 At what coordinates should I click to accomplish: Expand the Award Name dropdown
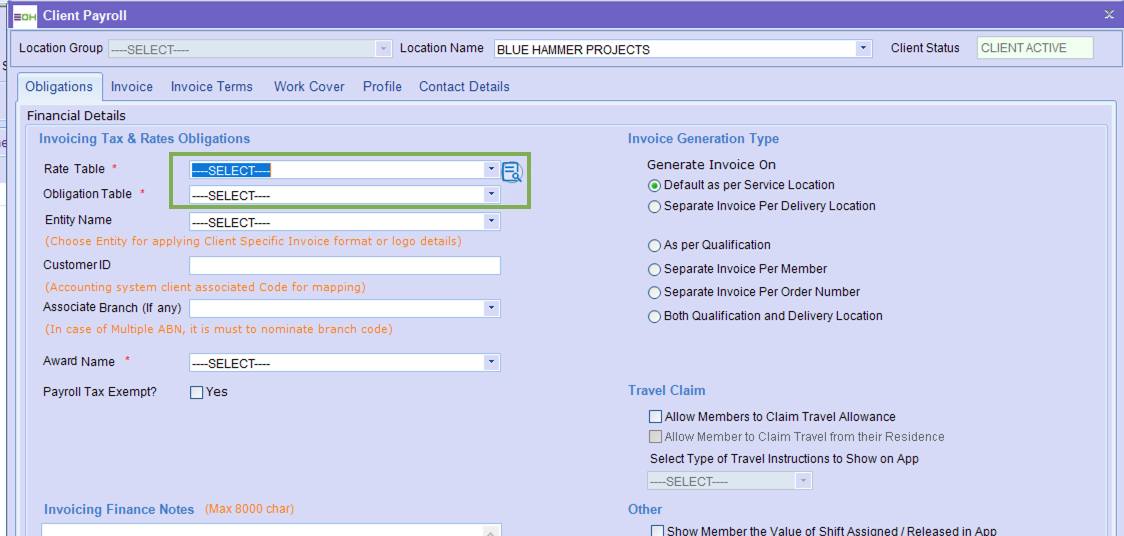pyautogui.click(x=491, y=363)
